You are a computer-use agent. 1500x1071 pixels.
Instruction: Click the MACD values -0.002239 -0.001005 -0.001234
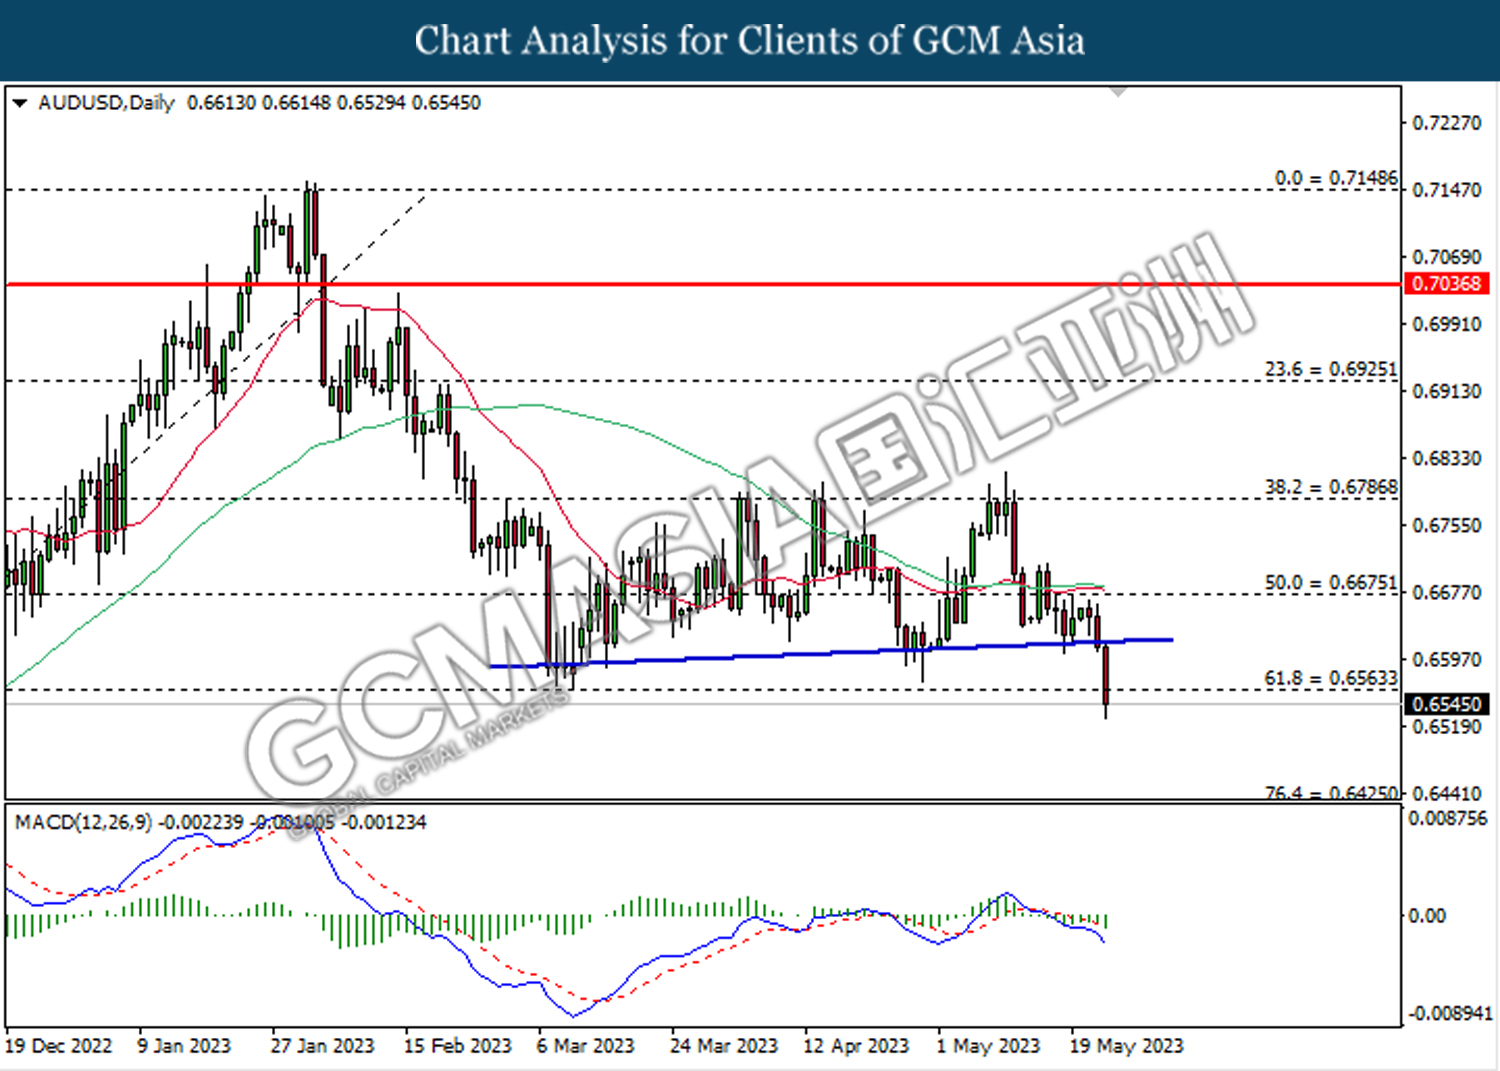click(x=293, y=822)
